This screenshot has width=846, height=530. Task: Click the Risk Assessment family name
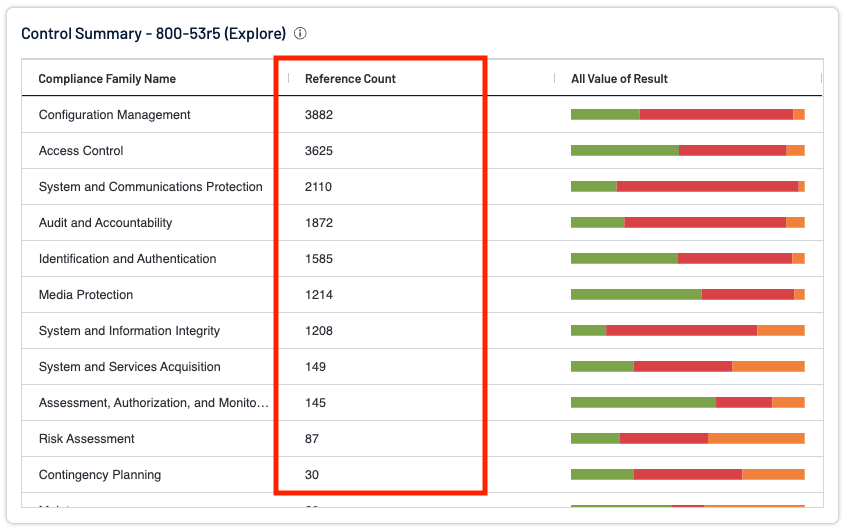pyautogui.click(x=86, y=439)
